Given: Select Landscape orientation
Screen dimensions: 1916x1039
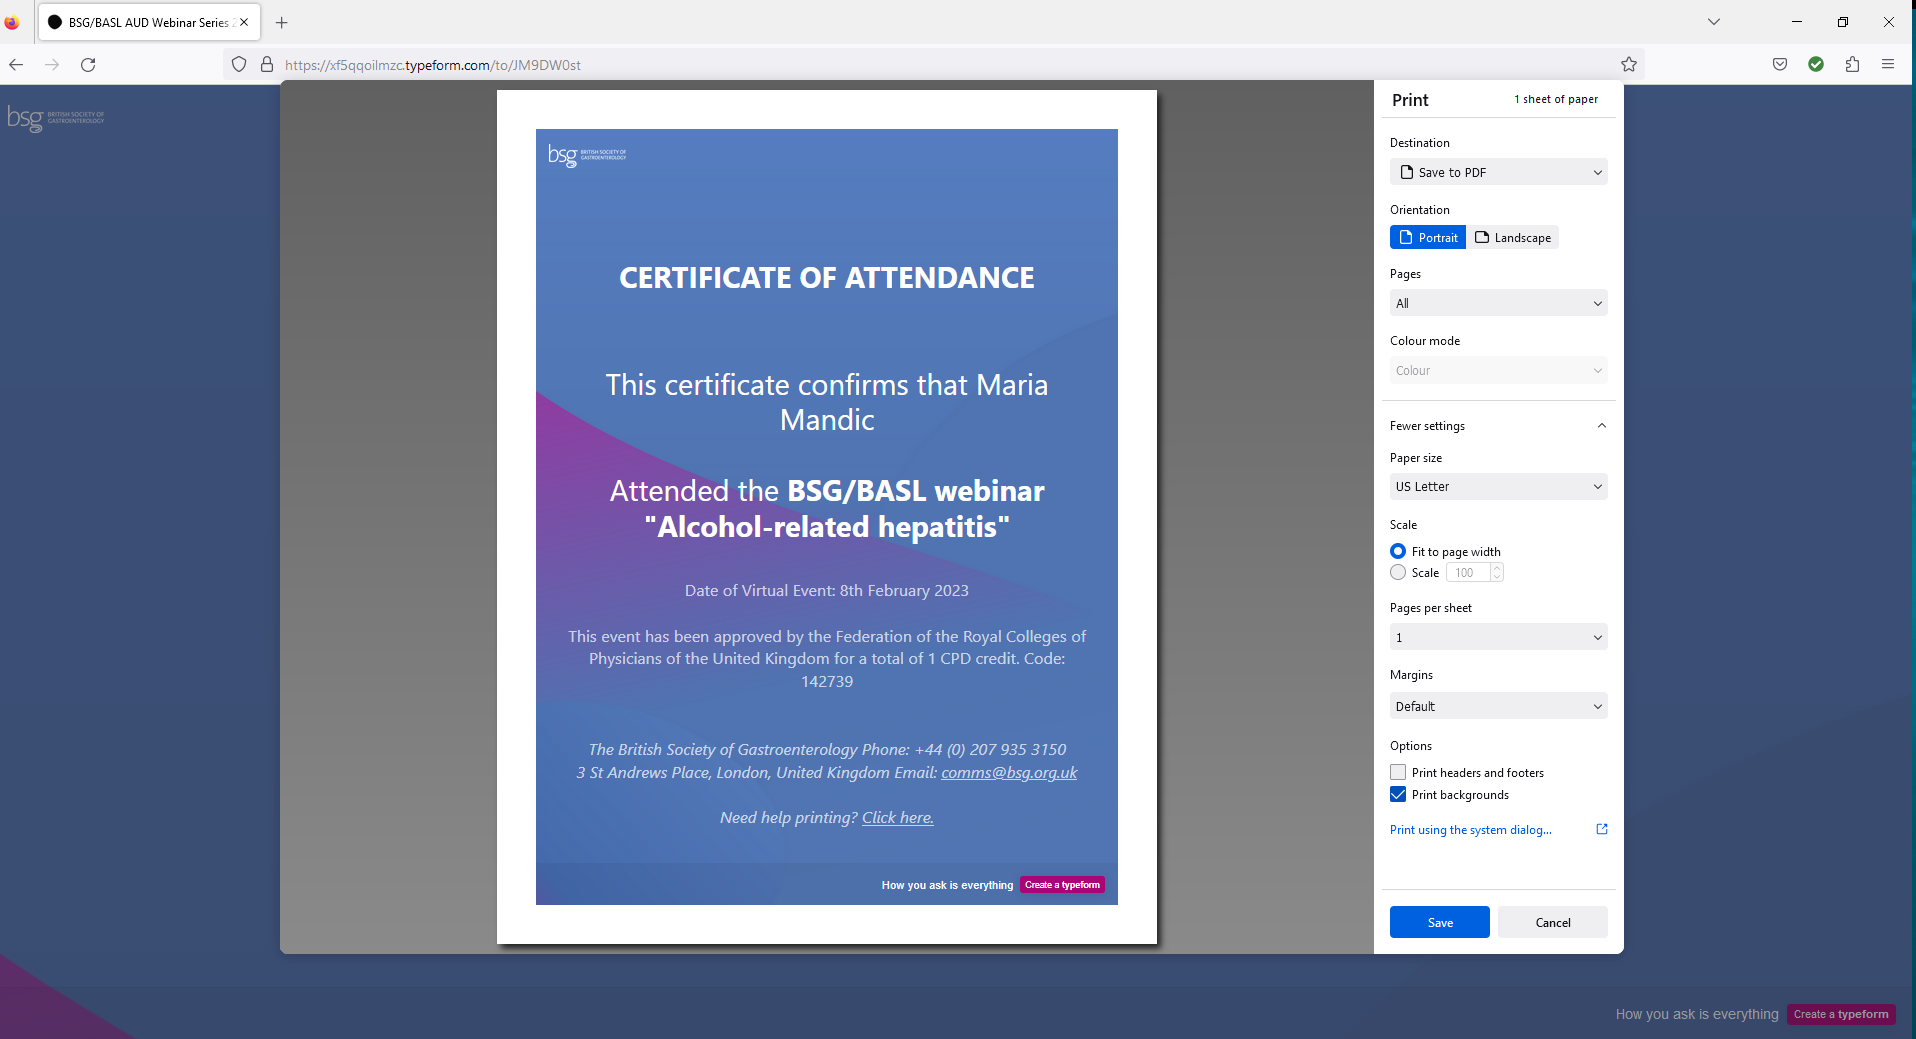Looking at the screenshot, I should tap(1513, 237).
